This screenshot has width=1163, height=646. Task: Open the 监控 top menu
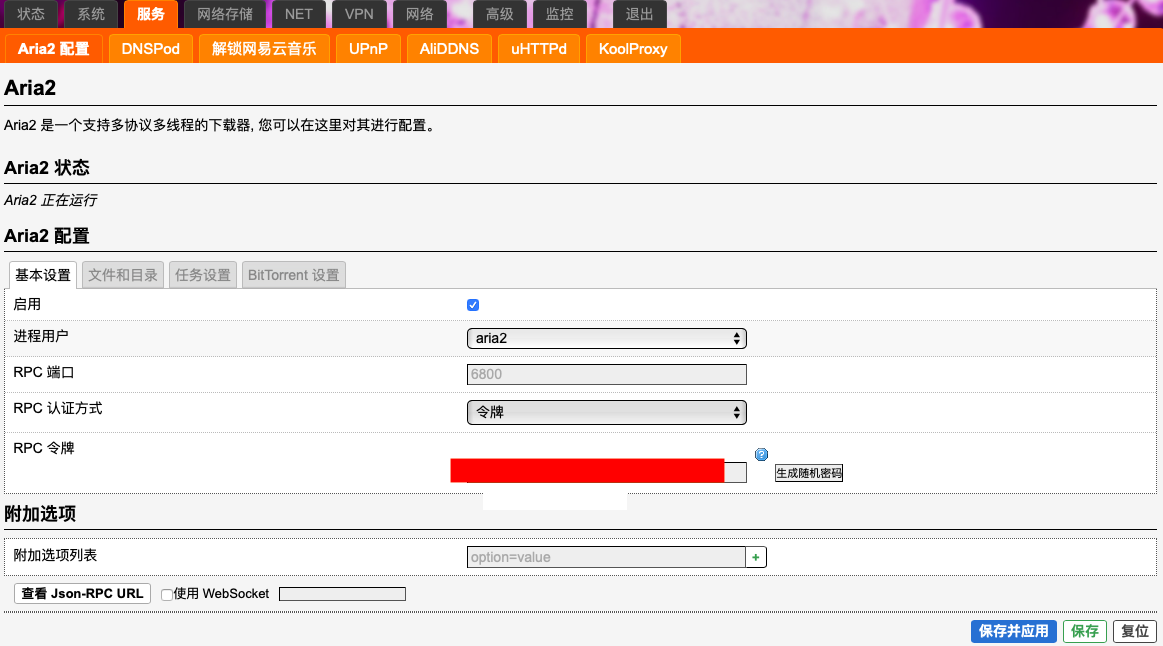click(x=559, y=14)
